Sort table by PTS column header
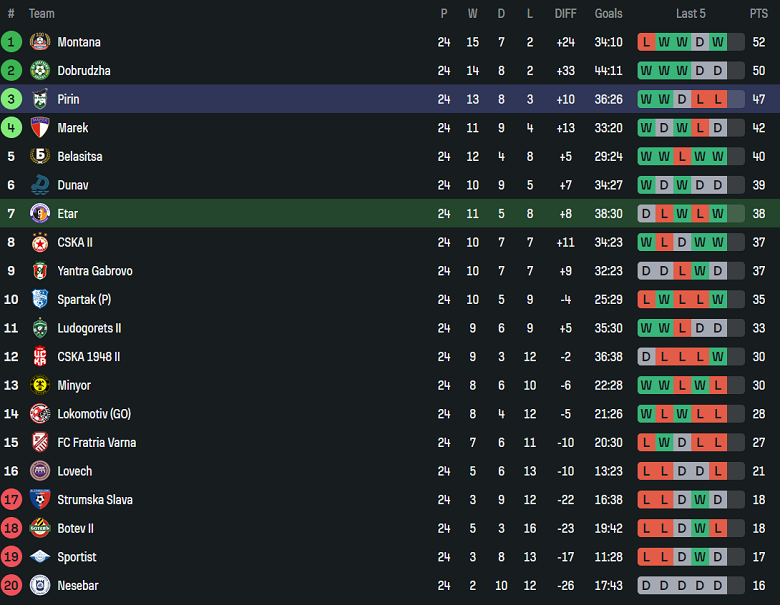 (758, 14)
